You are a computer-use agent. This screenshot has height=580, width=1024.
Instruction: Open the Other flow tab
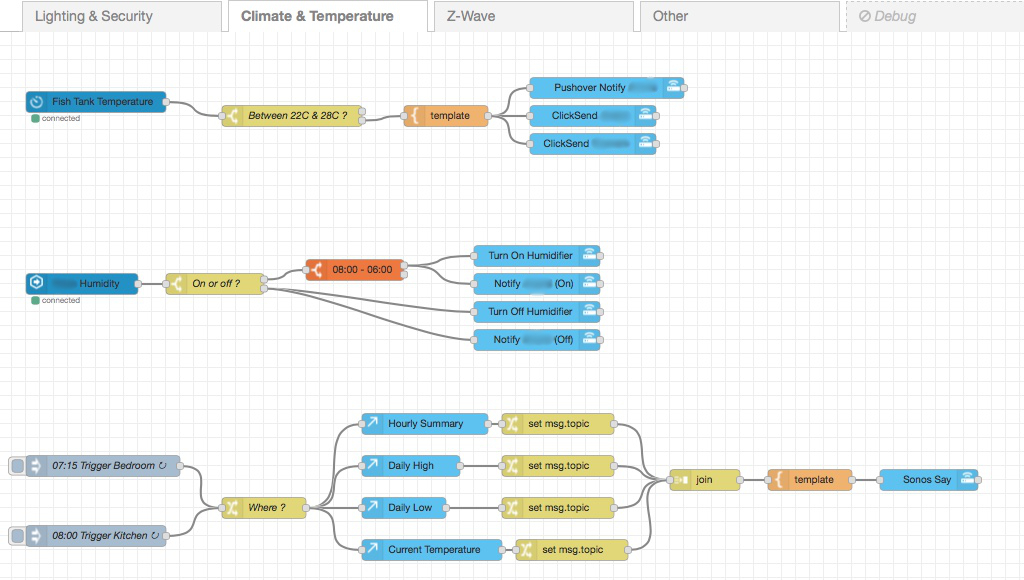click(739, 16)
